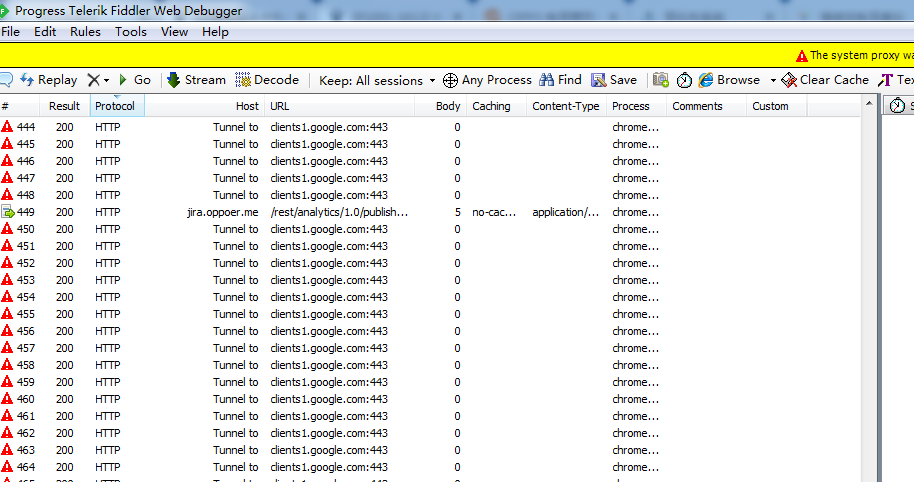Image resolution: width=914 pixels, height=482 pixels.
Task: Select session 445 warning icon
Action: pyautogui.click(x=7, y=143)
